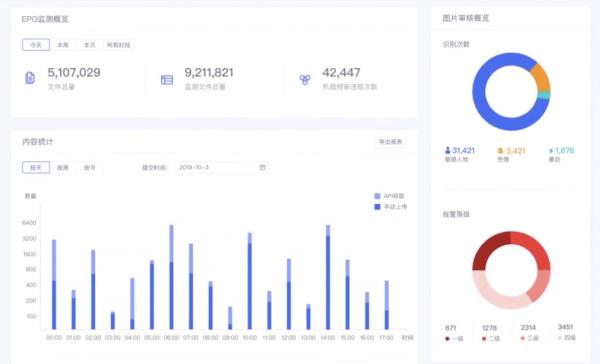Screen dimensions: 600x364
Task: Toggle the 一级 legend dot under 671
Action: tap(447, 338)
